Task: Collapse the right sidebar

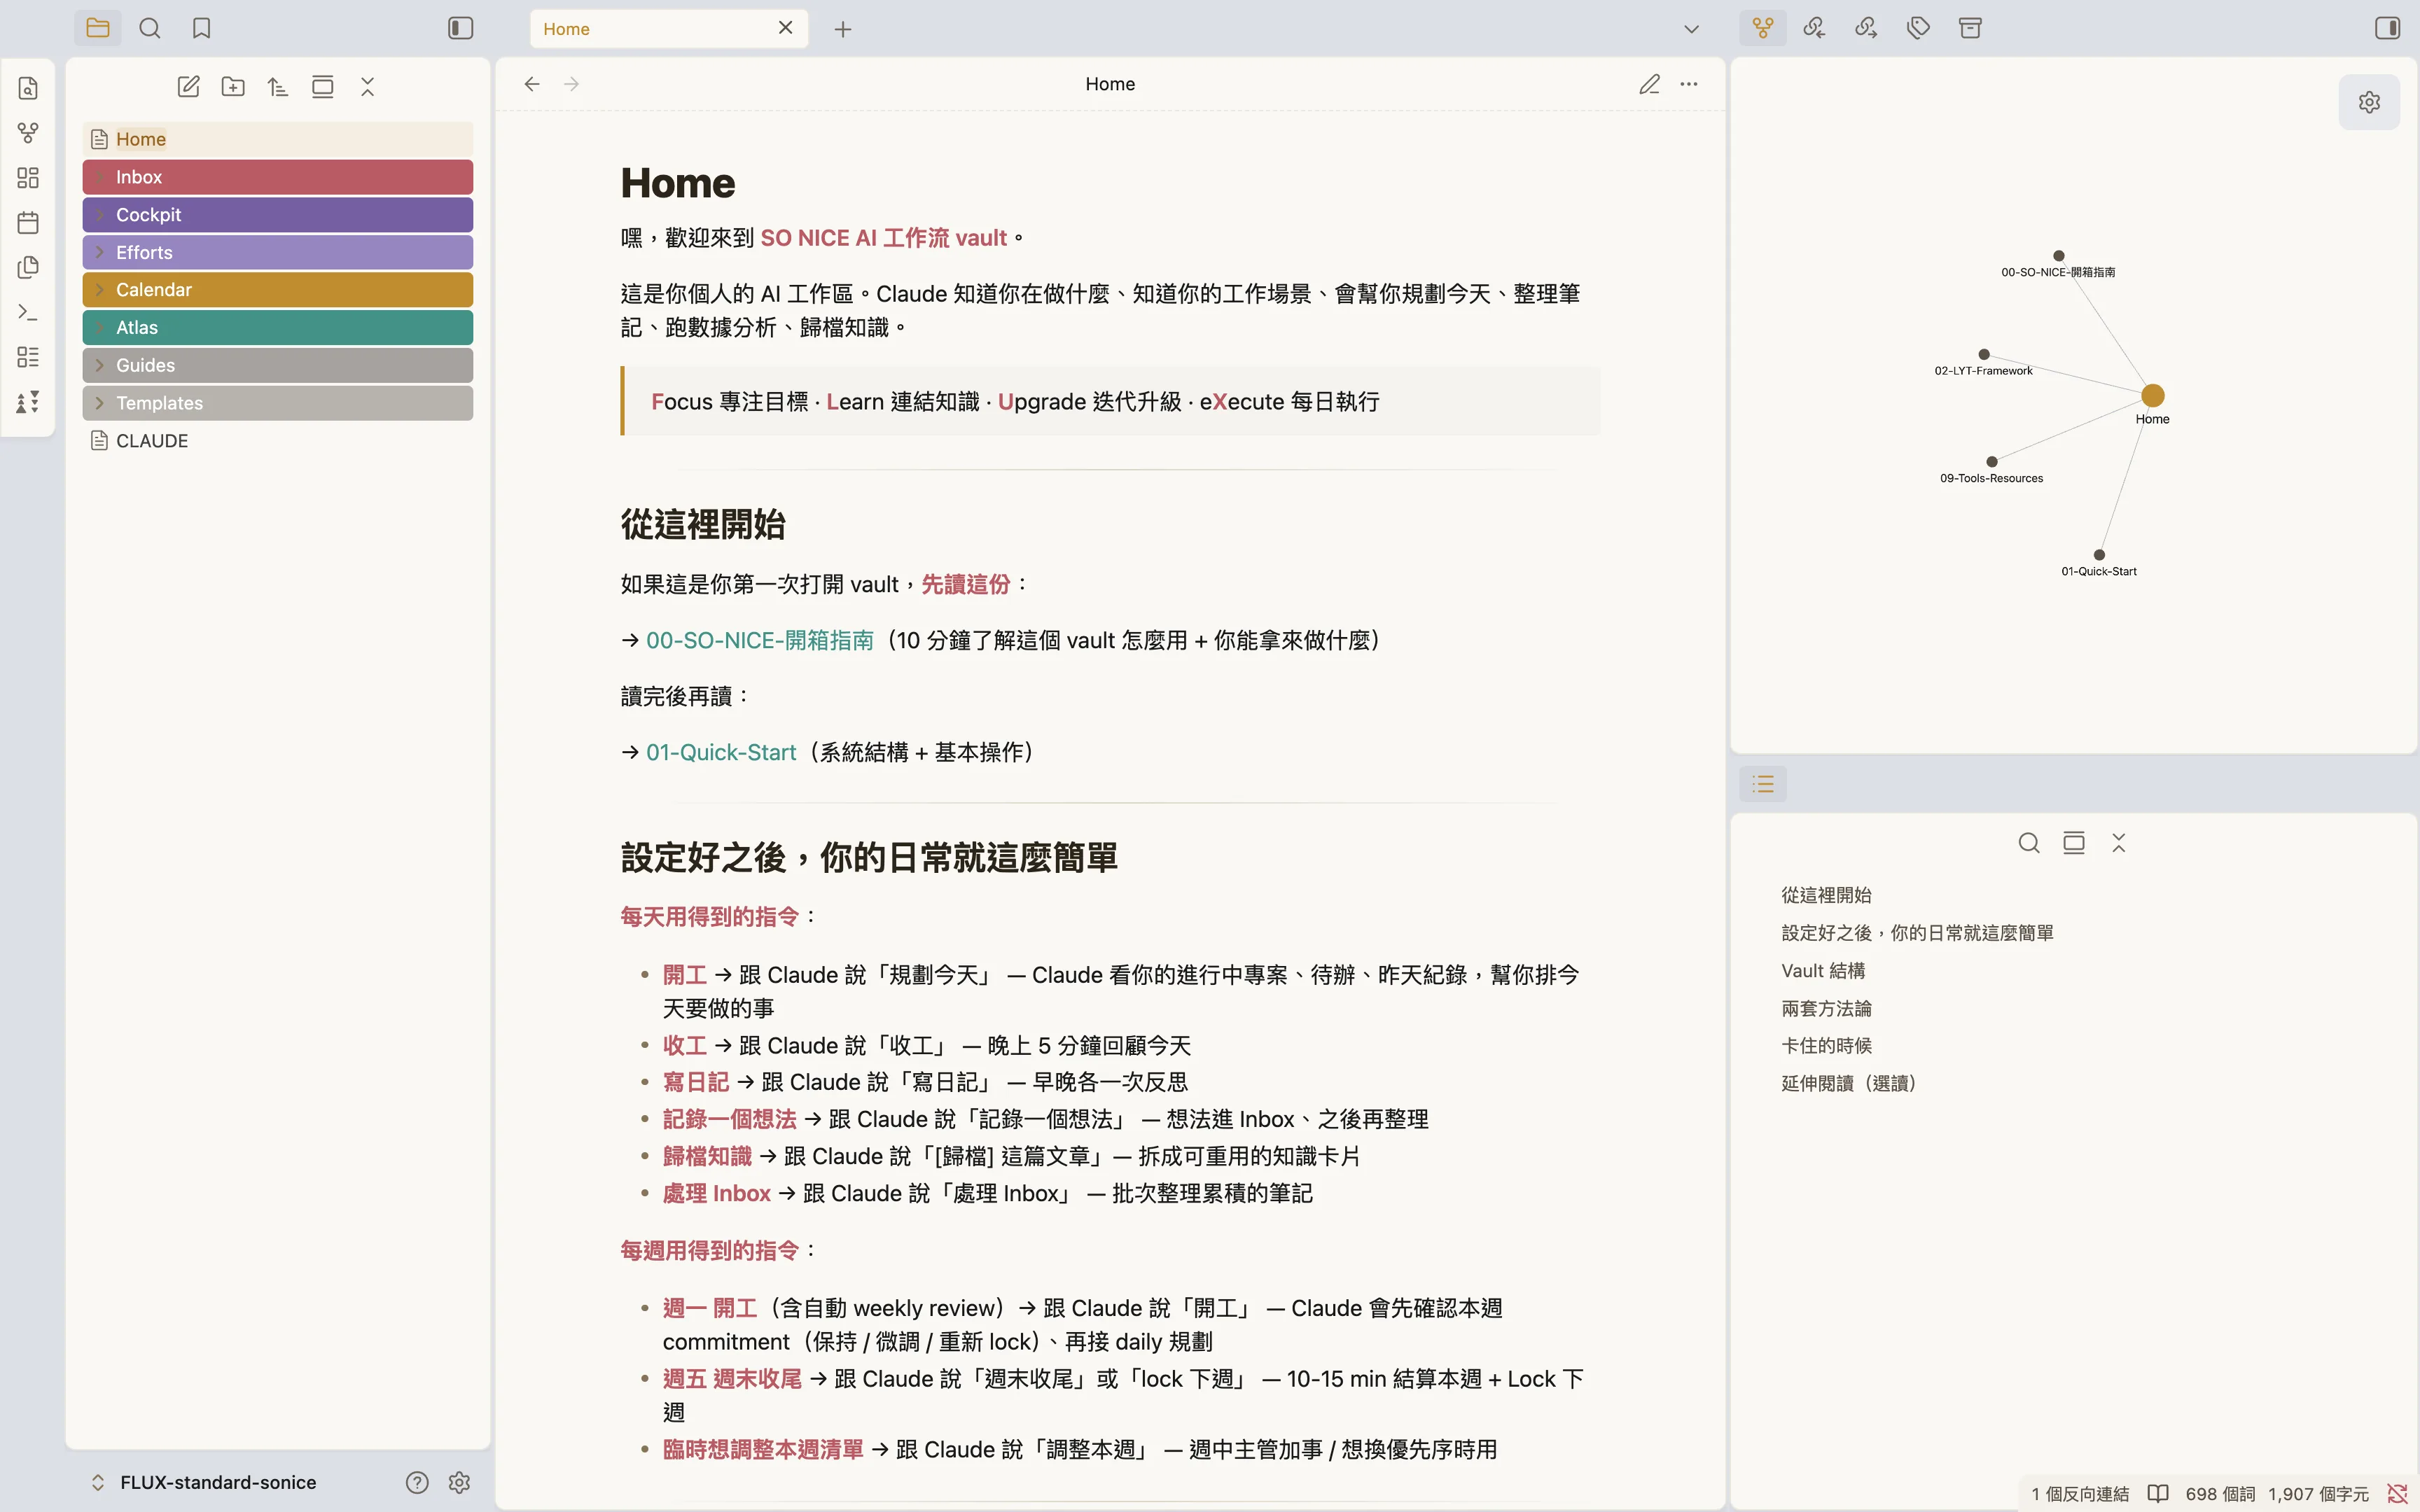Action: click(x=2388, y=28)
